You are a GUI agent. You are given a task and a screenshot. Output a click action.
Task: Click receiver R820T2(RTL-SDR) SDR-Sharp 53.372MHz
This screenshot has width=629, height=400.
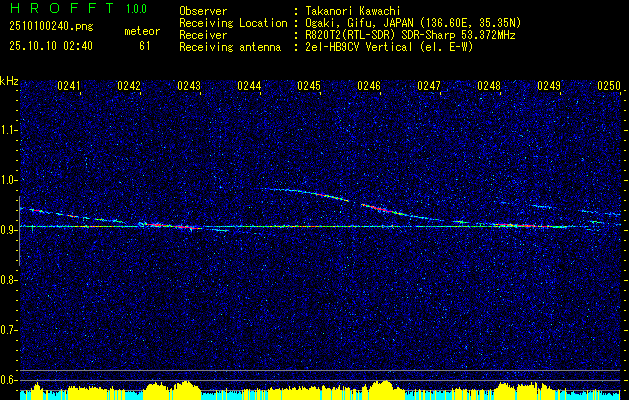(410, 35)
